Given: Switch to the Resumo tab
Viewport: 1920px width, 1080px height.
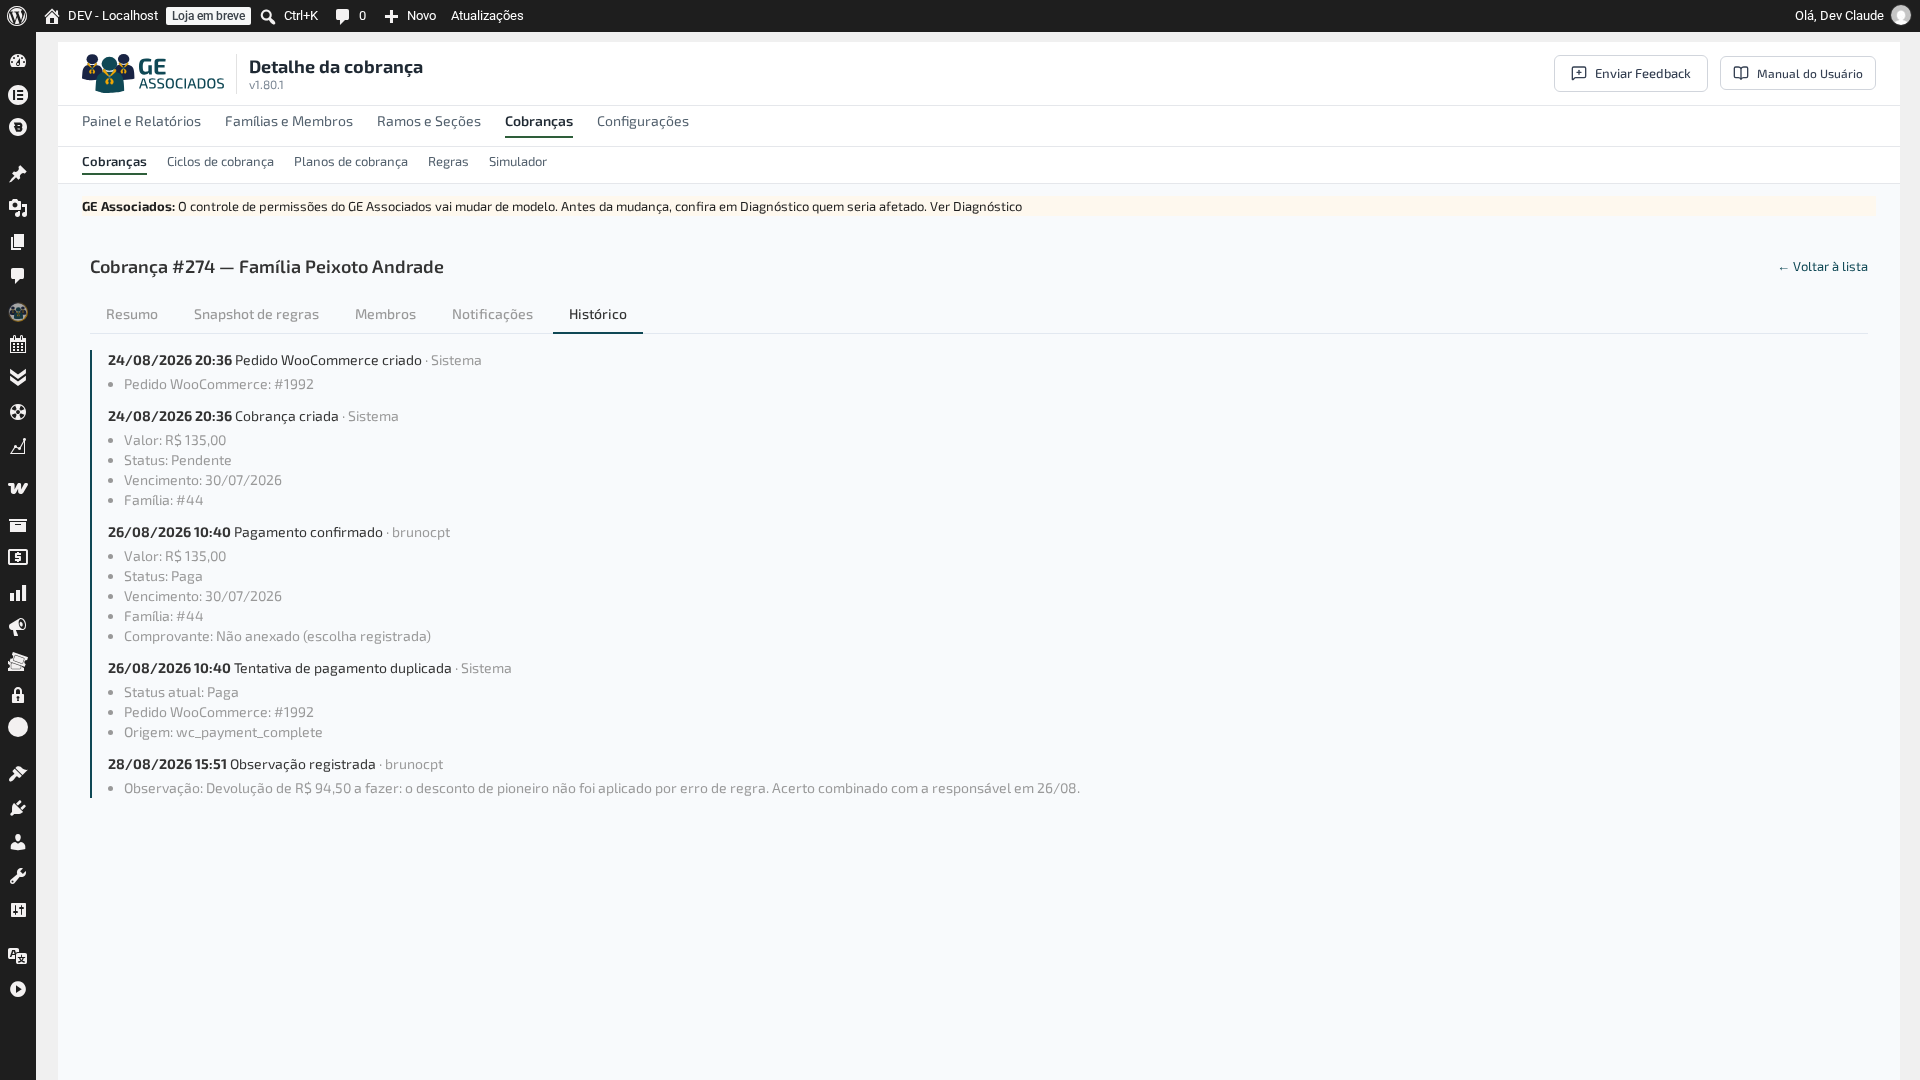Looking at the screenshot, I should pos(132,314).
